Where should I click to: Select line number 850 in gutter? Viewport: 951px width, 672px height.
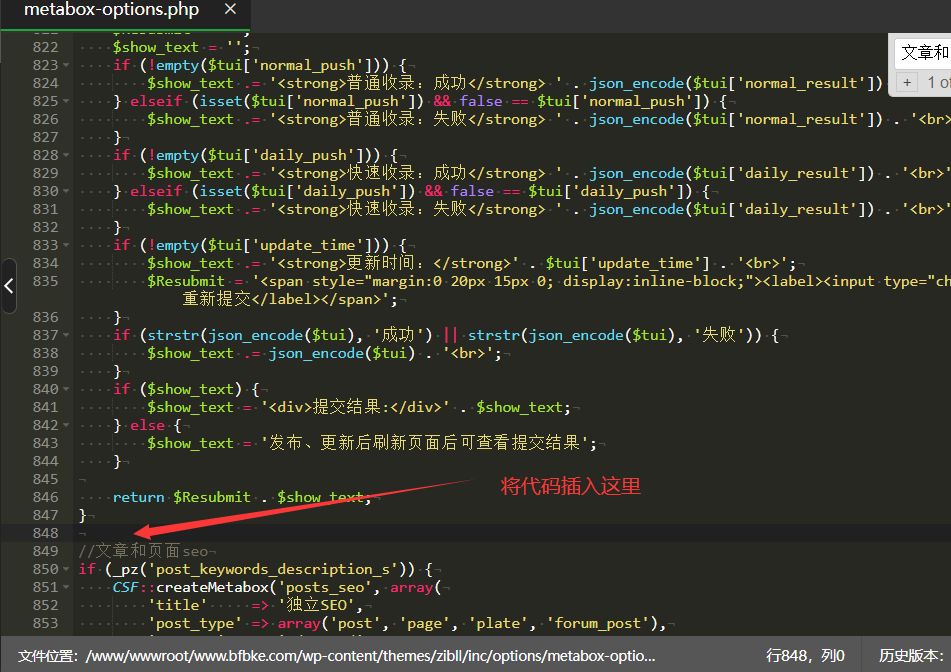tap(45, 569)
